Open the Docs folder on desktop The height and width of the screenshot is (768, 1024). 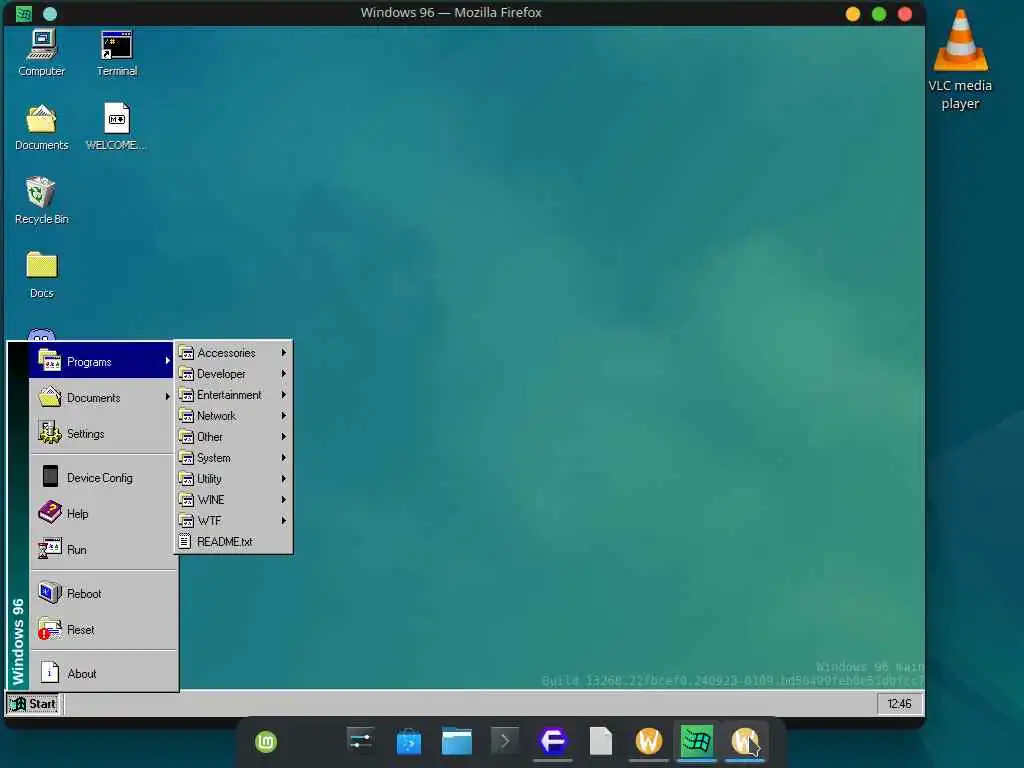42,275
